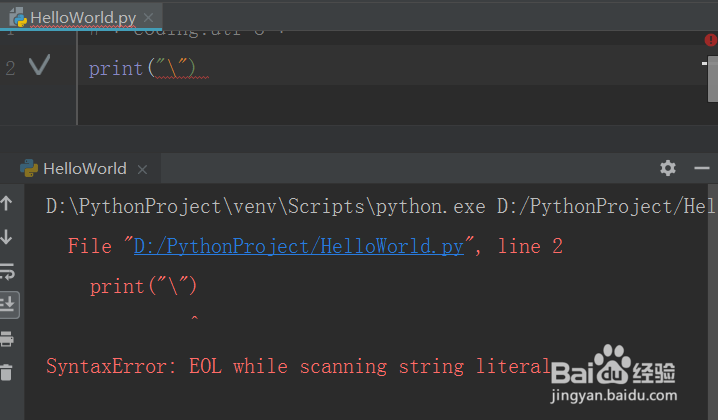Select the HelloWorld run tab
The width and height of the screenshot is (718, 420).
tap(84, 169)
